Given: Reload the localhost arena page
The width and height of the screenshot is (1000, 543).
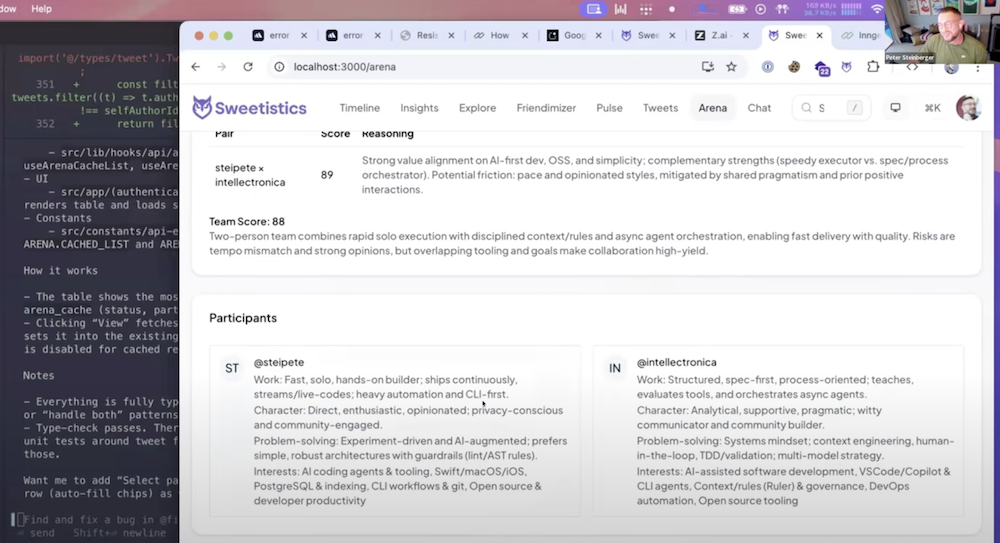Looking at the screenshot, I should (x=247, y=67).
